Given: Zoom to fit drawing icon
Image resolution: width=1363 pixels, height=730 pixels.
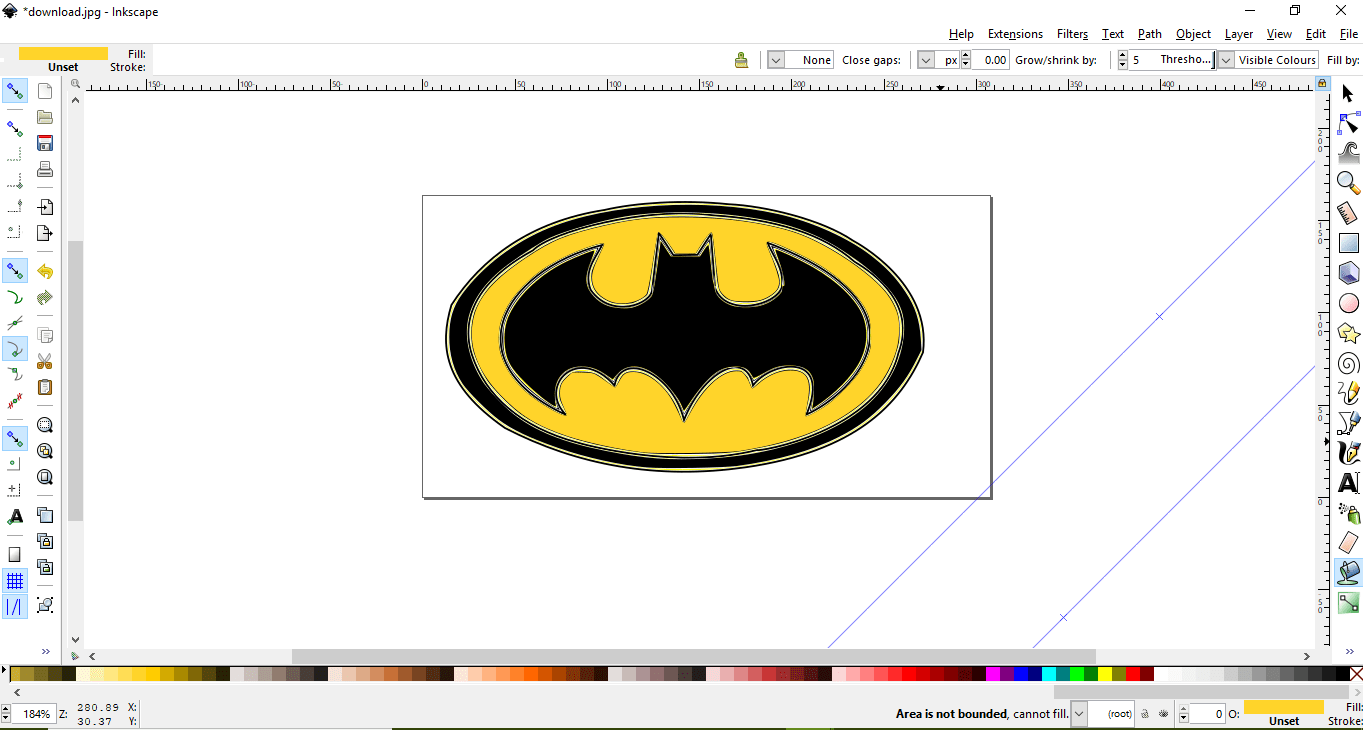Looking at the screenshot, I should coord(45,451).
